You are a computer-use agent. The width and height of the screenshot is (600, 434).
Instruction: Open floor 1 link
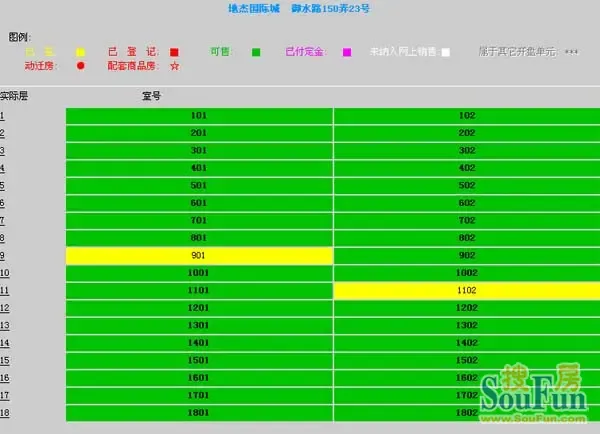click(x=2, y=116)
